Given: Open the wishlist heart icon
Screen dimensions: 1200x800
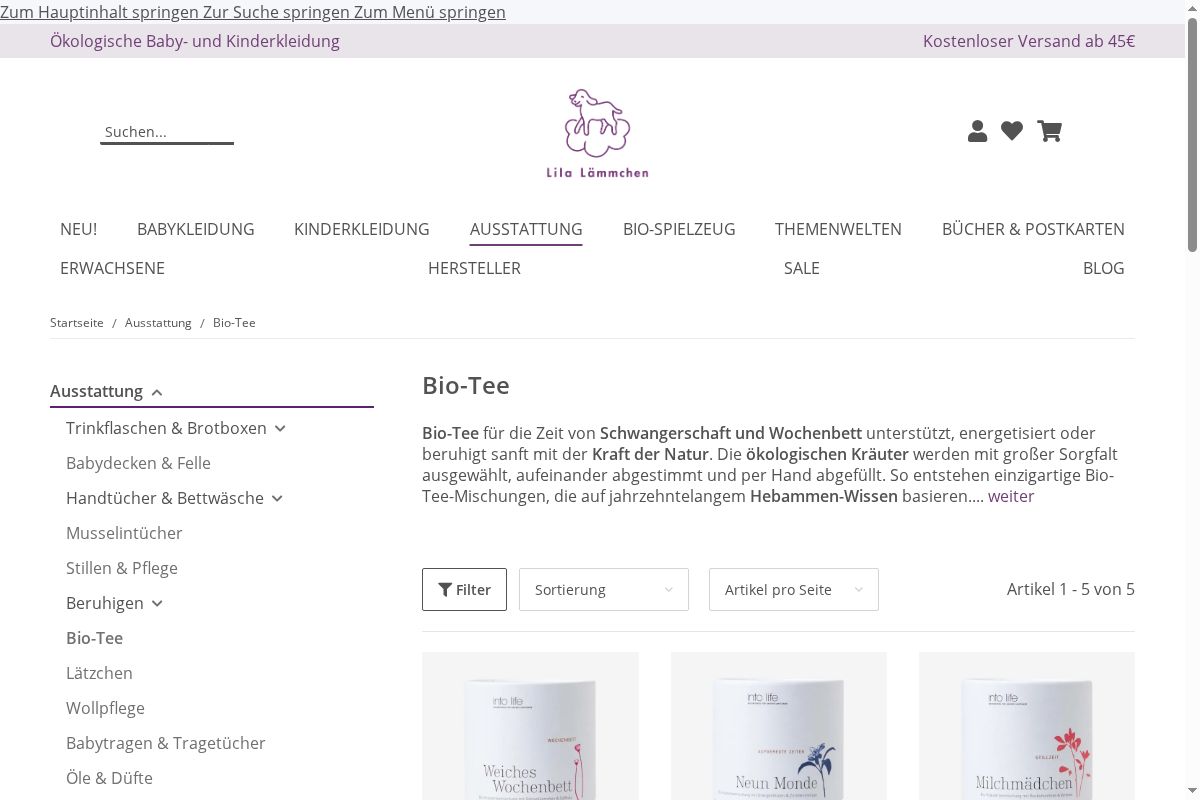Looking at the screenshot, I should (x=1012, y=131).
